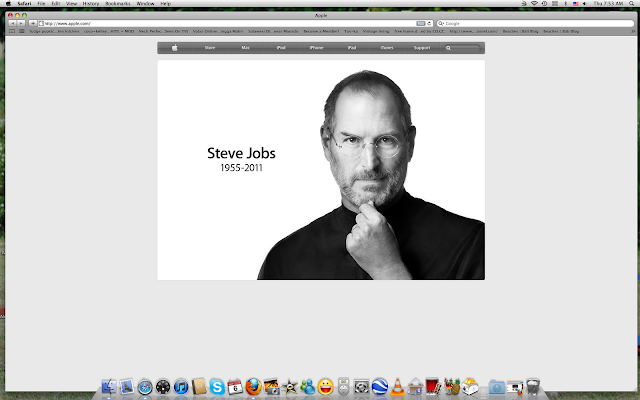Visit the iPad page
This screenshot has width=640, height=400.
coord(352,48)
